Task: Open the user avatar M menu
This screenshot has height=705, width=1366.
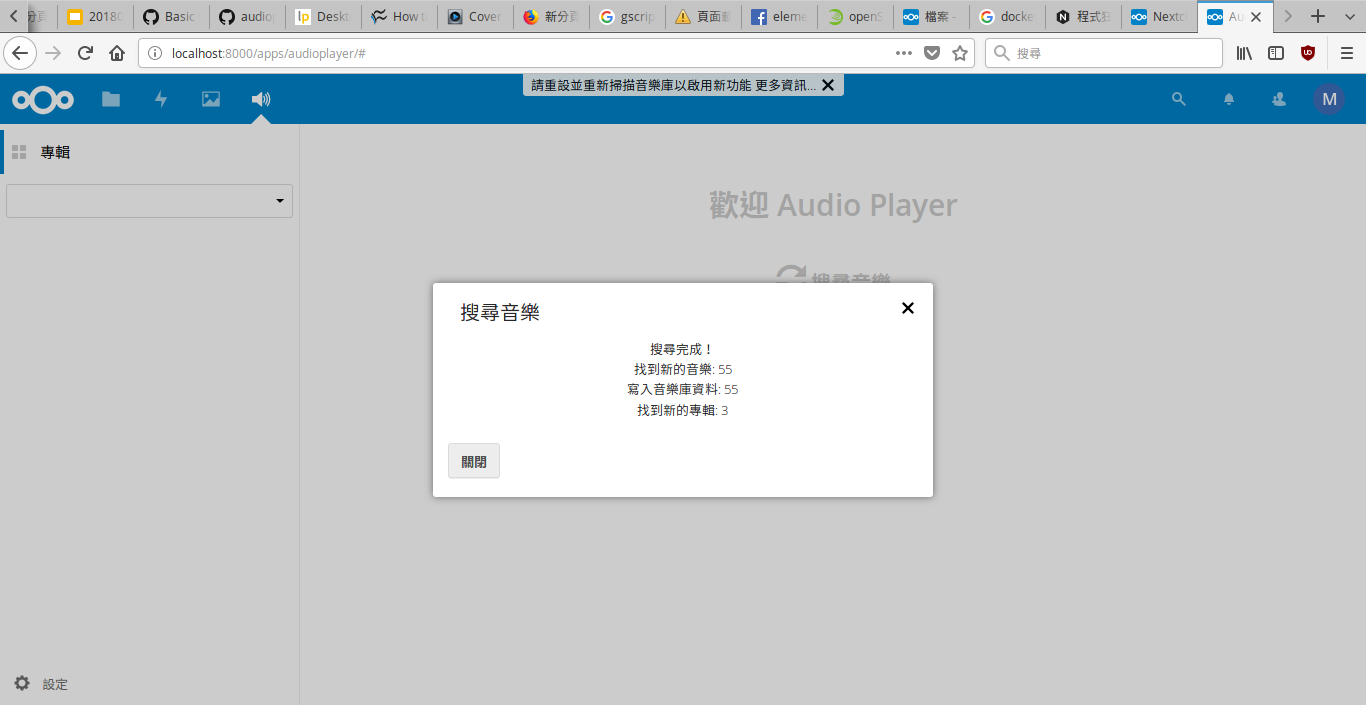Action: tap(1329, 99)
